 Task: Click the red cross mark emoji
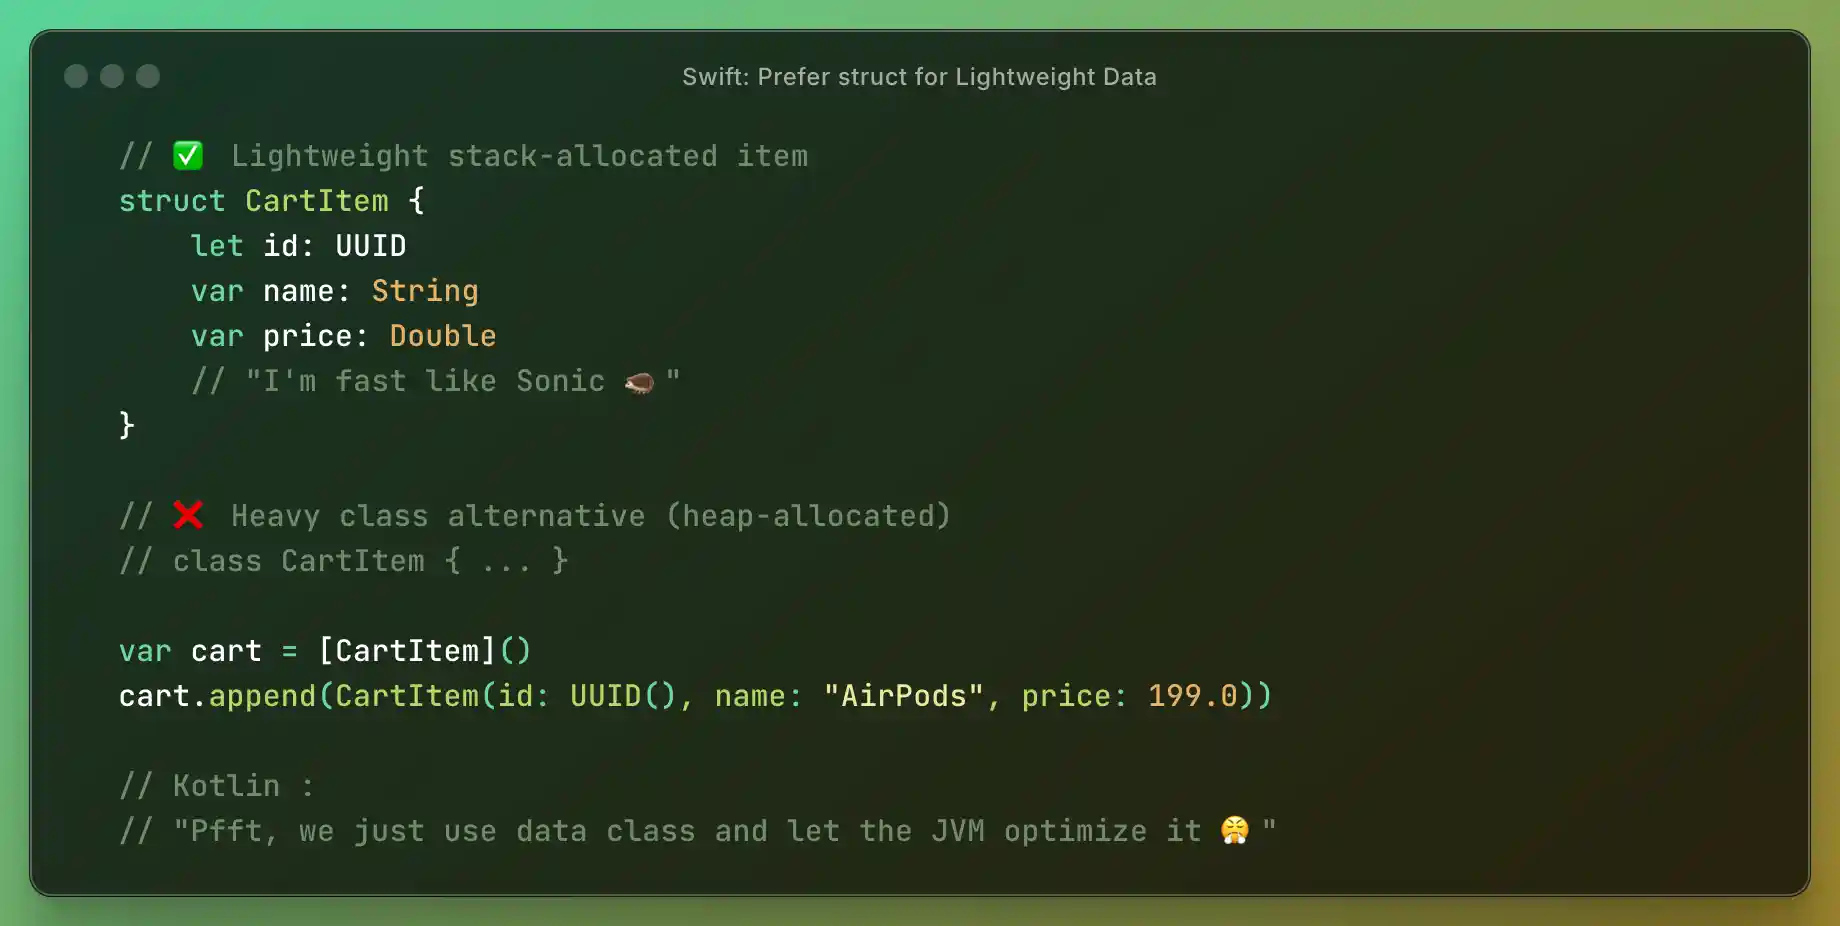click(x=188, y=515)
